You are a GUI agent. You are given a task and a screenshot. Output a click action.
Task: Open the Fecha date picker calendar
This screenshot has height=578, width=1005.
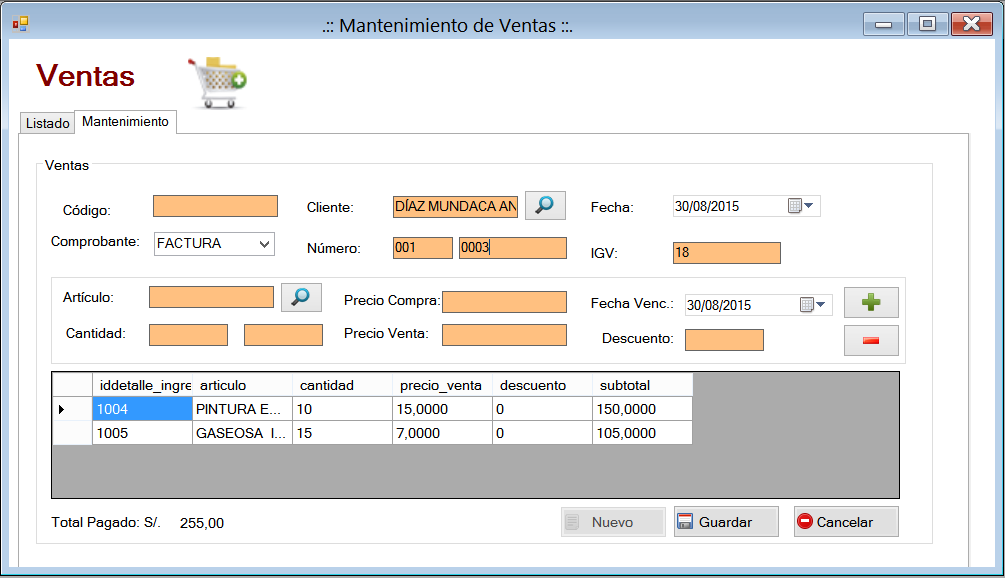[x=807, y=205]
